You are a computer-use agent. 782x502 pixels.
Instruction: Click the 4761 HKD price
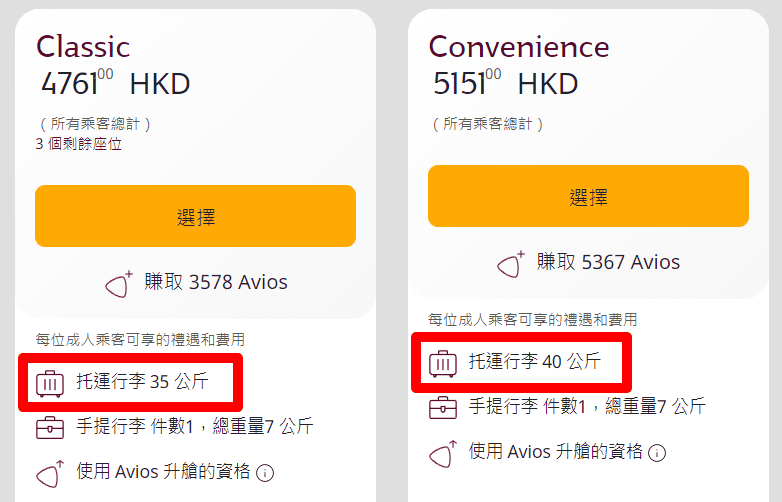[115, 83]
